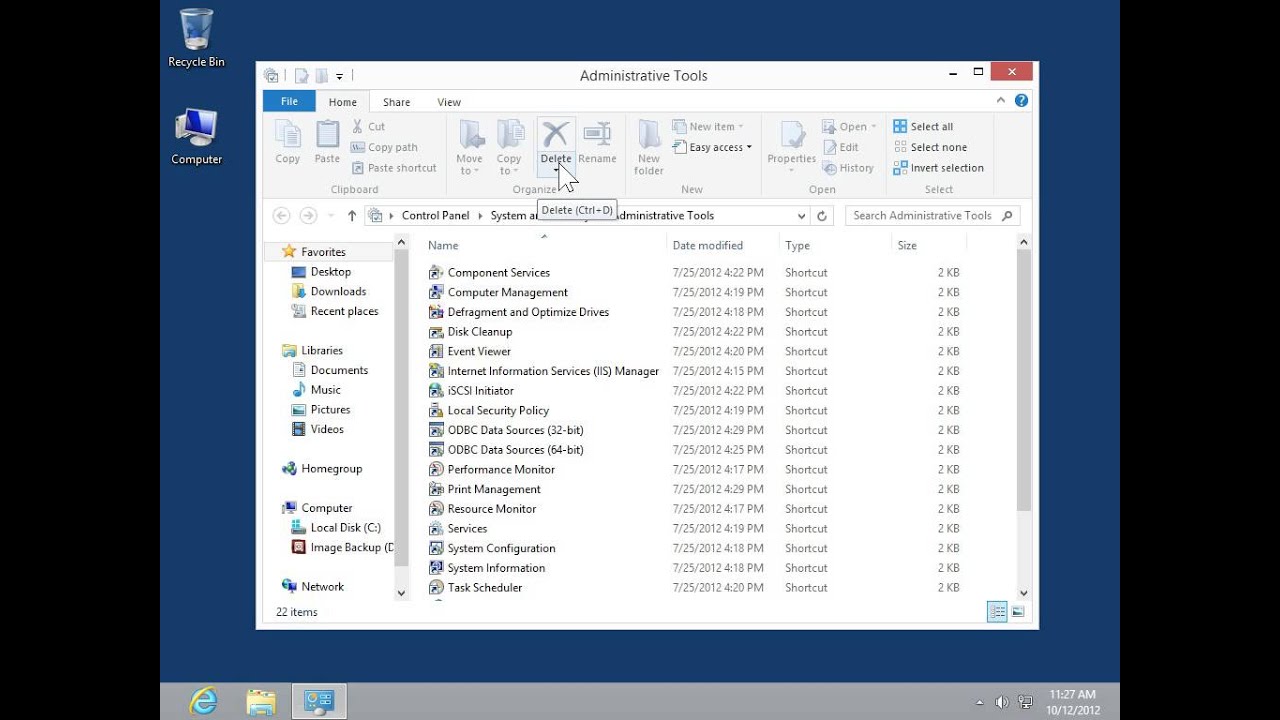Click the Cut scissors icon

click(x=358, y=126)
